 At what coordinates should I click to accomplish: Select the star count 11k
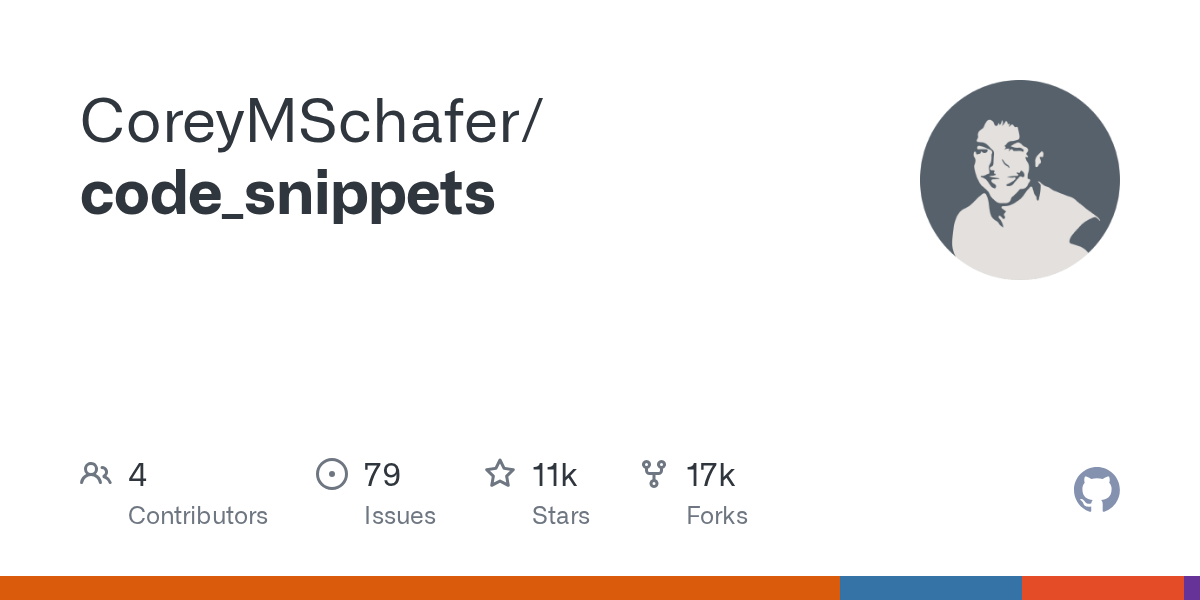point(554,475)
